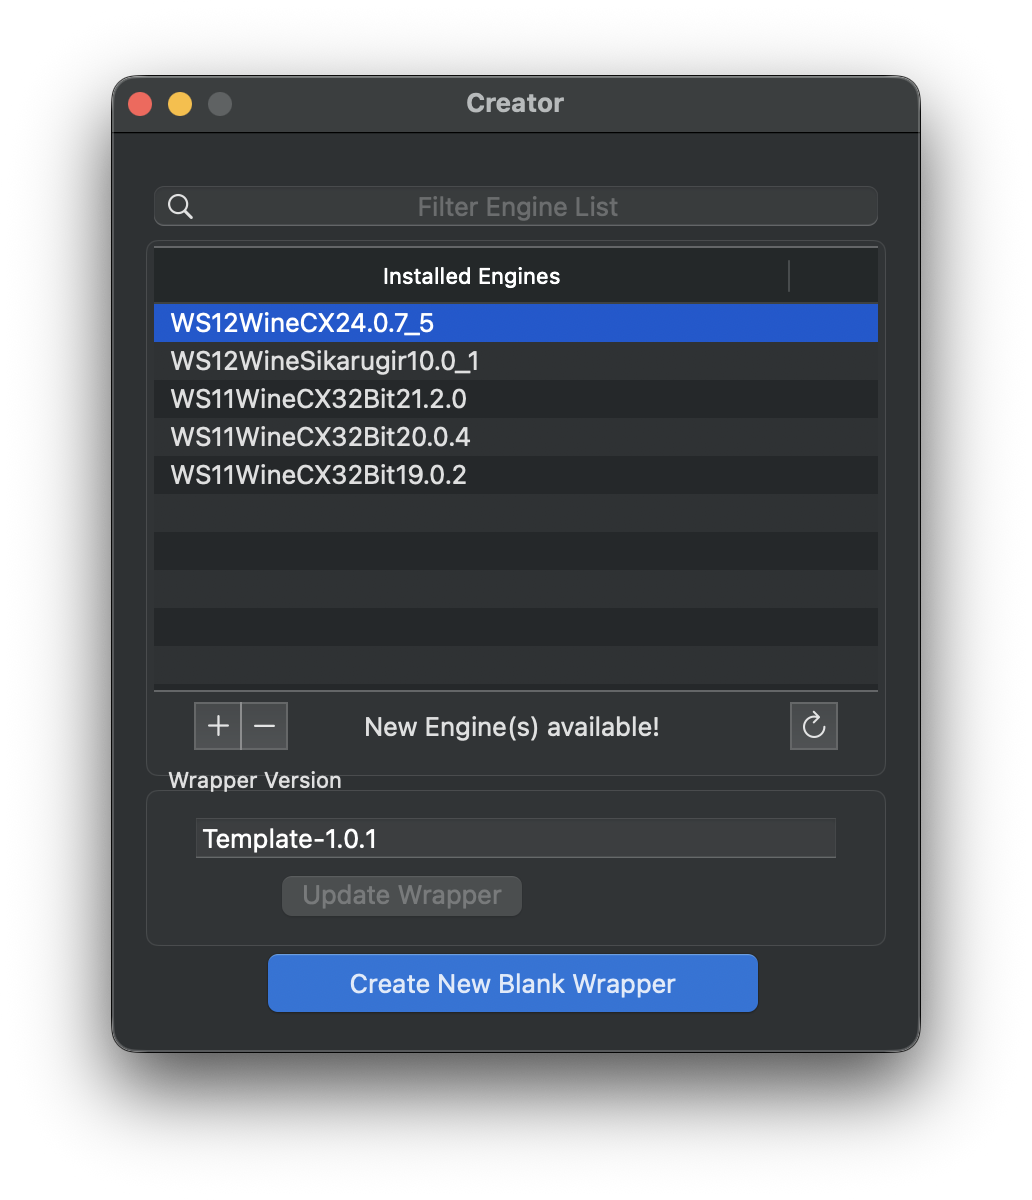The image size is (1032, 1200).
Task: Click the Creator window title
Action: pyautogui.click(x=515, y=103)
